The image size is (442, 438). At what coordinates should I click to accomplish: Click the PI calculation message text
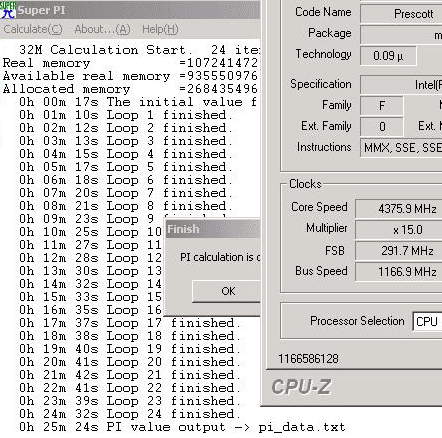tap(220, 257)
